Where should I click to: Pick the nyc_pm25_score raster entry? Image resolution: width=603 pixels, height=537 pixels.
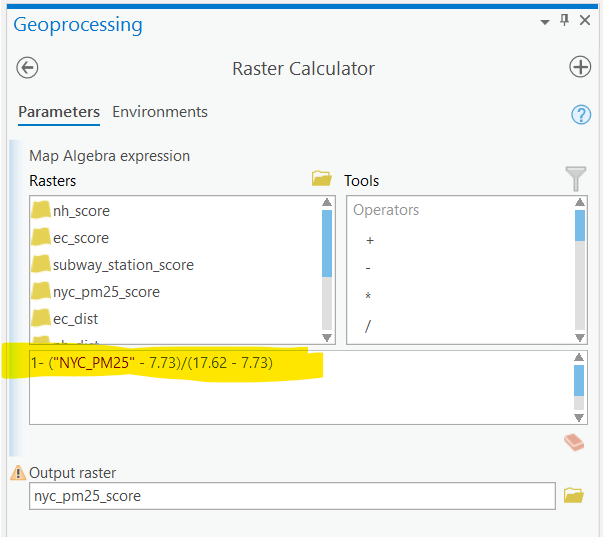(x=105, y=292)
